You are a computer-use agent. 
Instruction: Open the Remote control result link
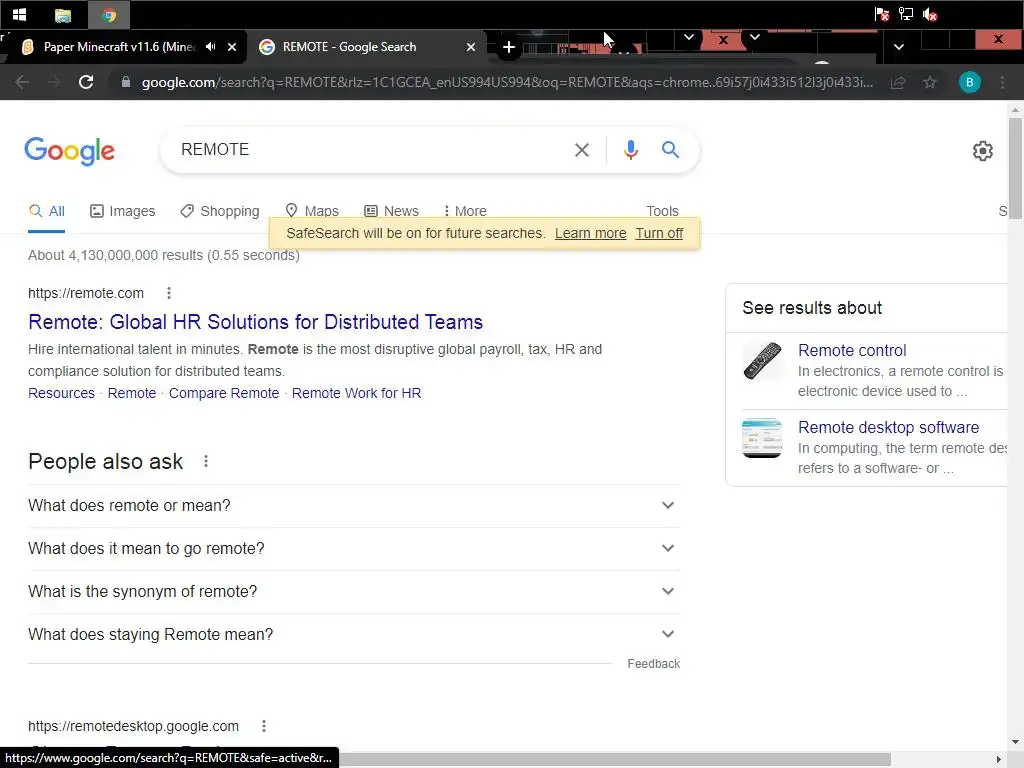[852, 351]
